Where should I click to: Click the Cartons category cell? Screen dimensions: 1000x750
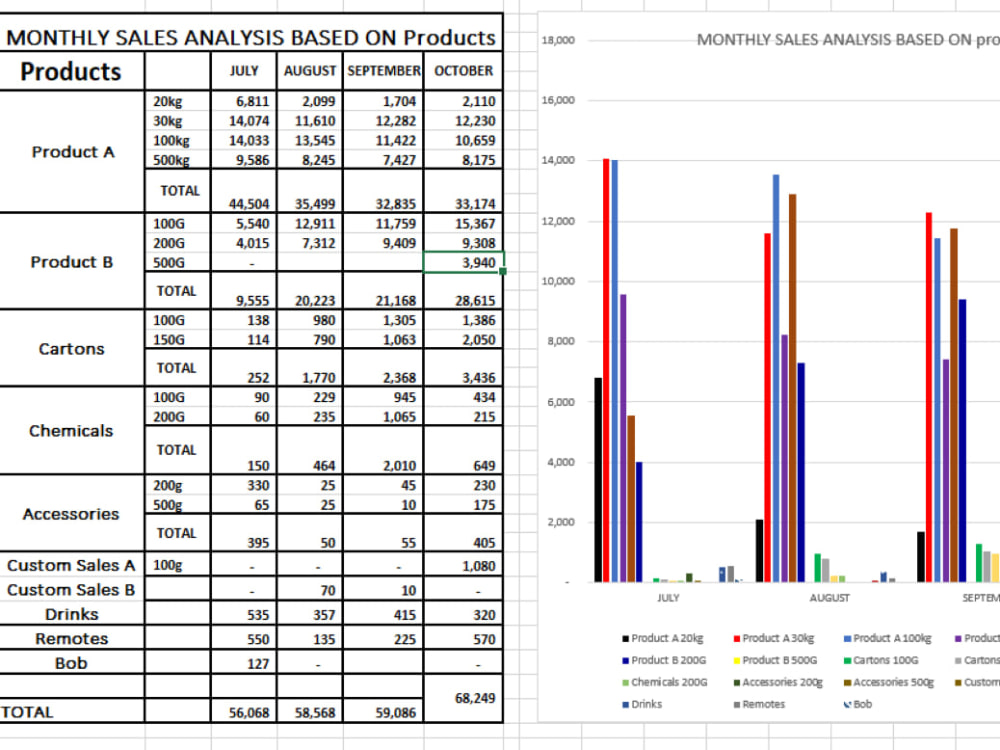(x=72, y=348)
